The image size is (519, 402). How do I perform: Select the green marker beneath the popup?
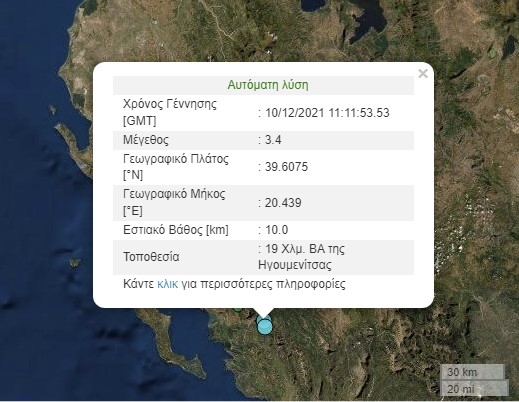coord(237,309)
